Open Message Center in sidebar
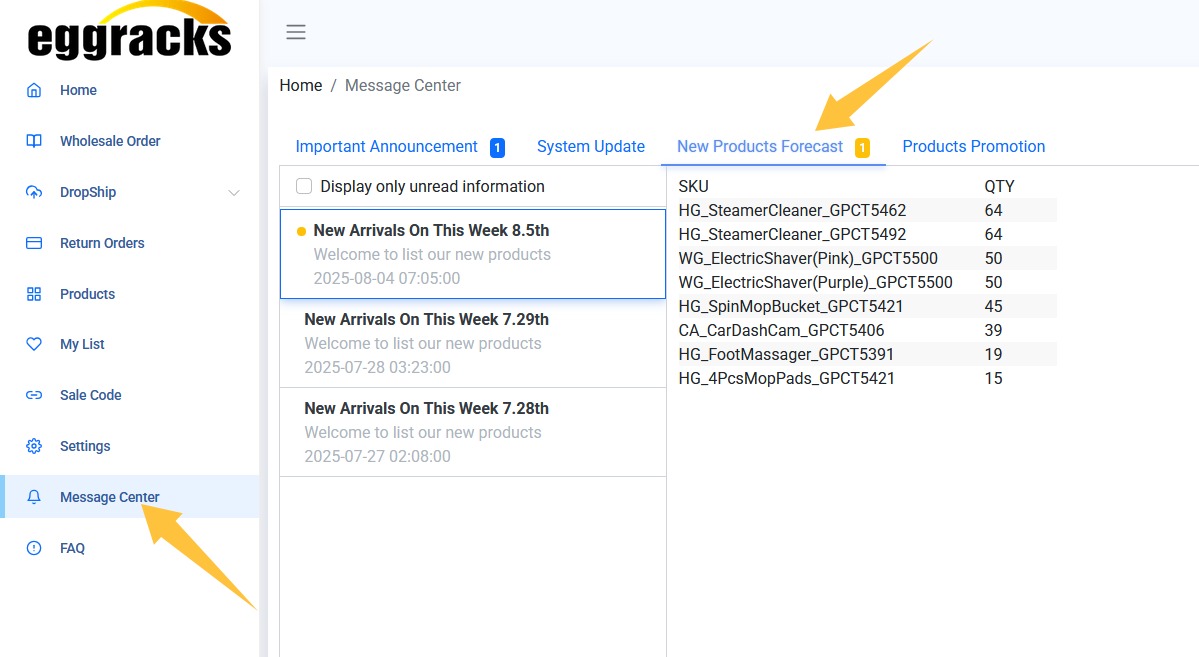Viewport: 1199px width, 657px height. (x=109, y=497)
